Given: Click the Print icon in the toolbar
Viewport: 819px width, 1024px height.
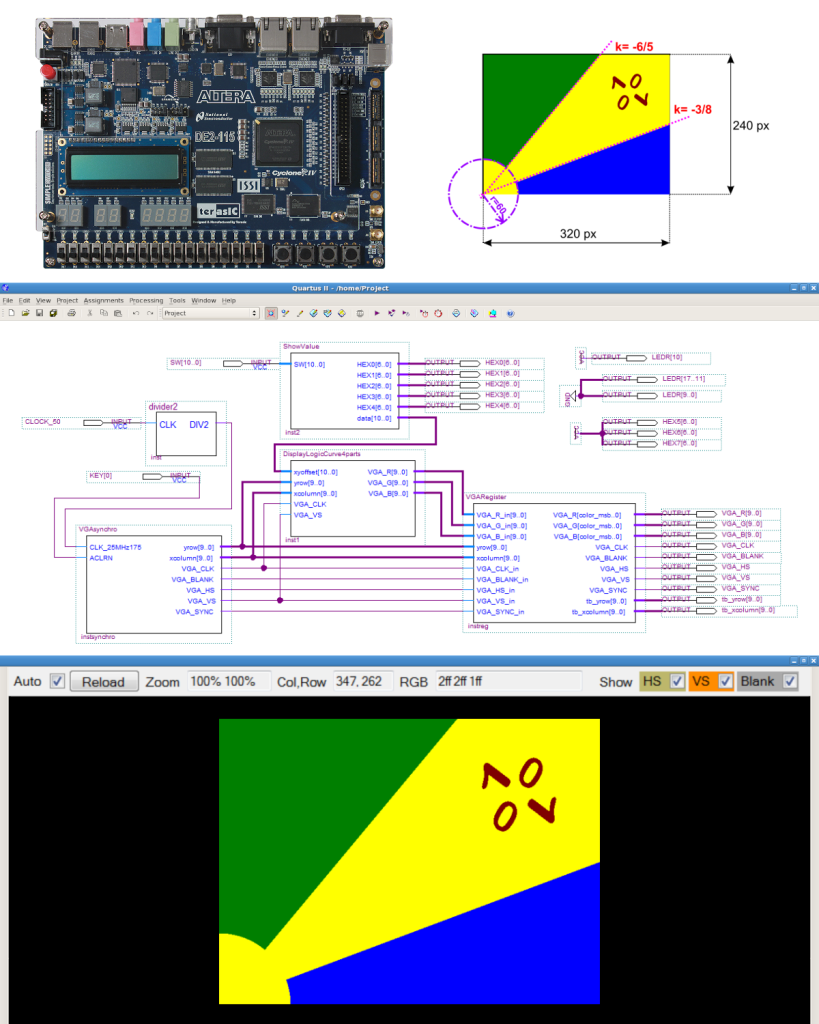Looking at the screenshot, I should (x=71, y=313).
